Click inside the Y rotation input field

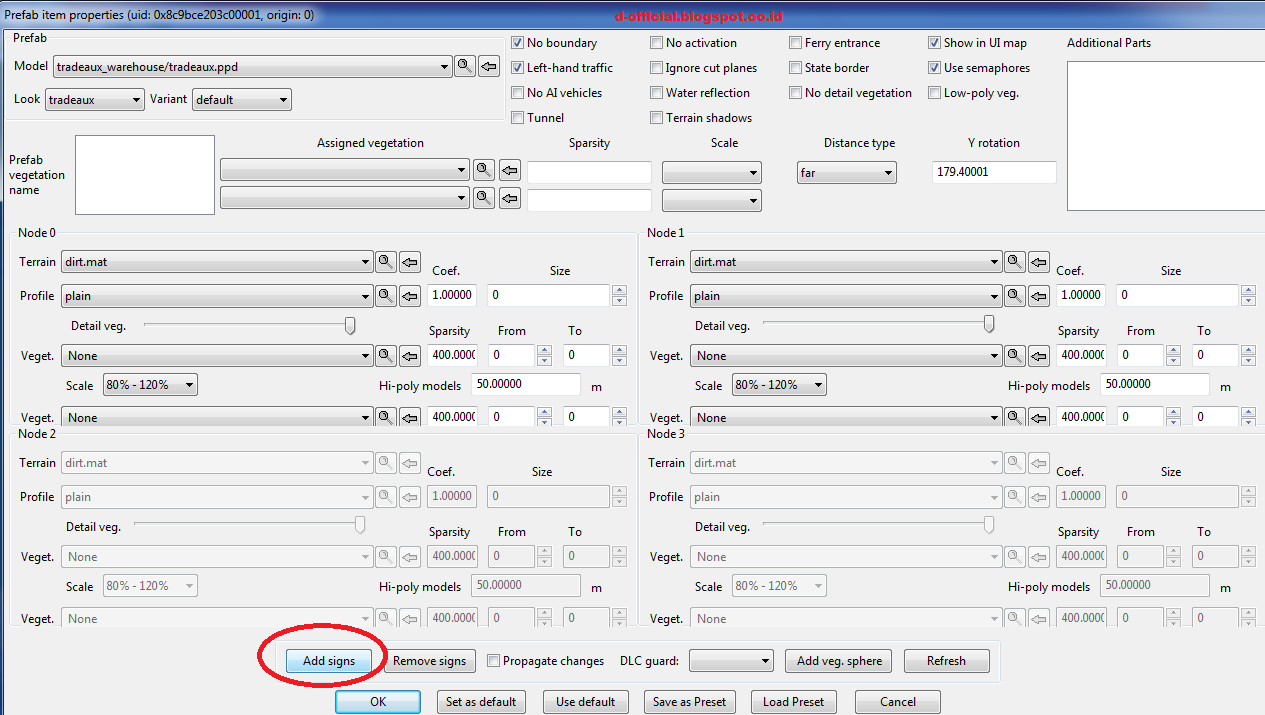pyautogui.click(x=993, y=172)
